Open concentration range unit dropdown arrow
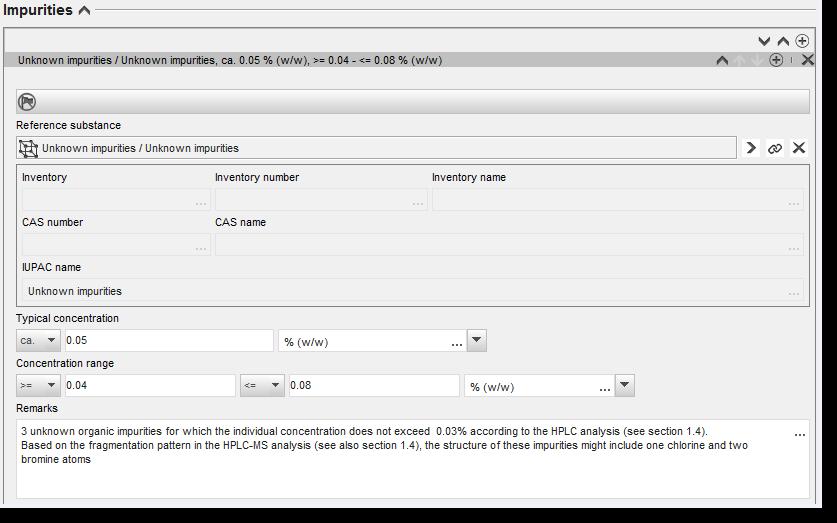 click(x=625, y=385)
